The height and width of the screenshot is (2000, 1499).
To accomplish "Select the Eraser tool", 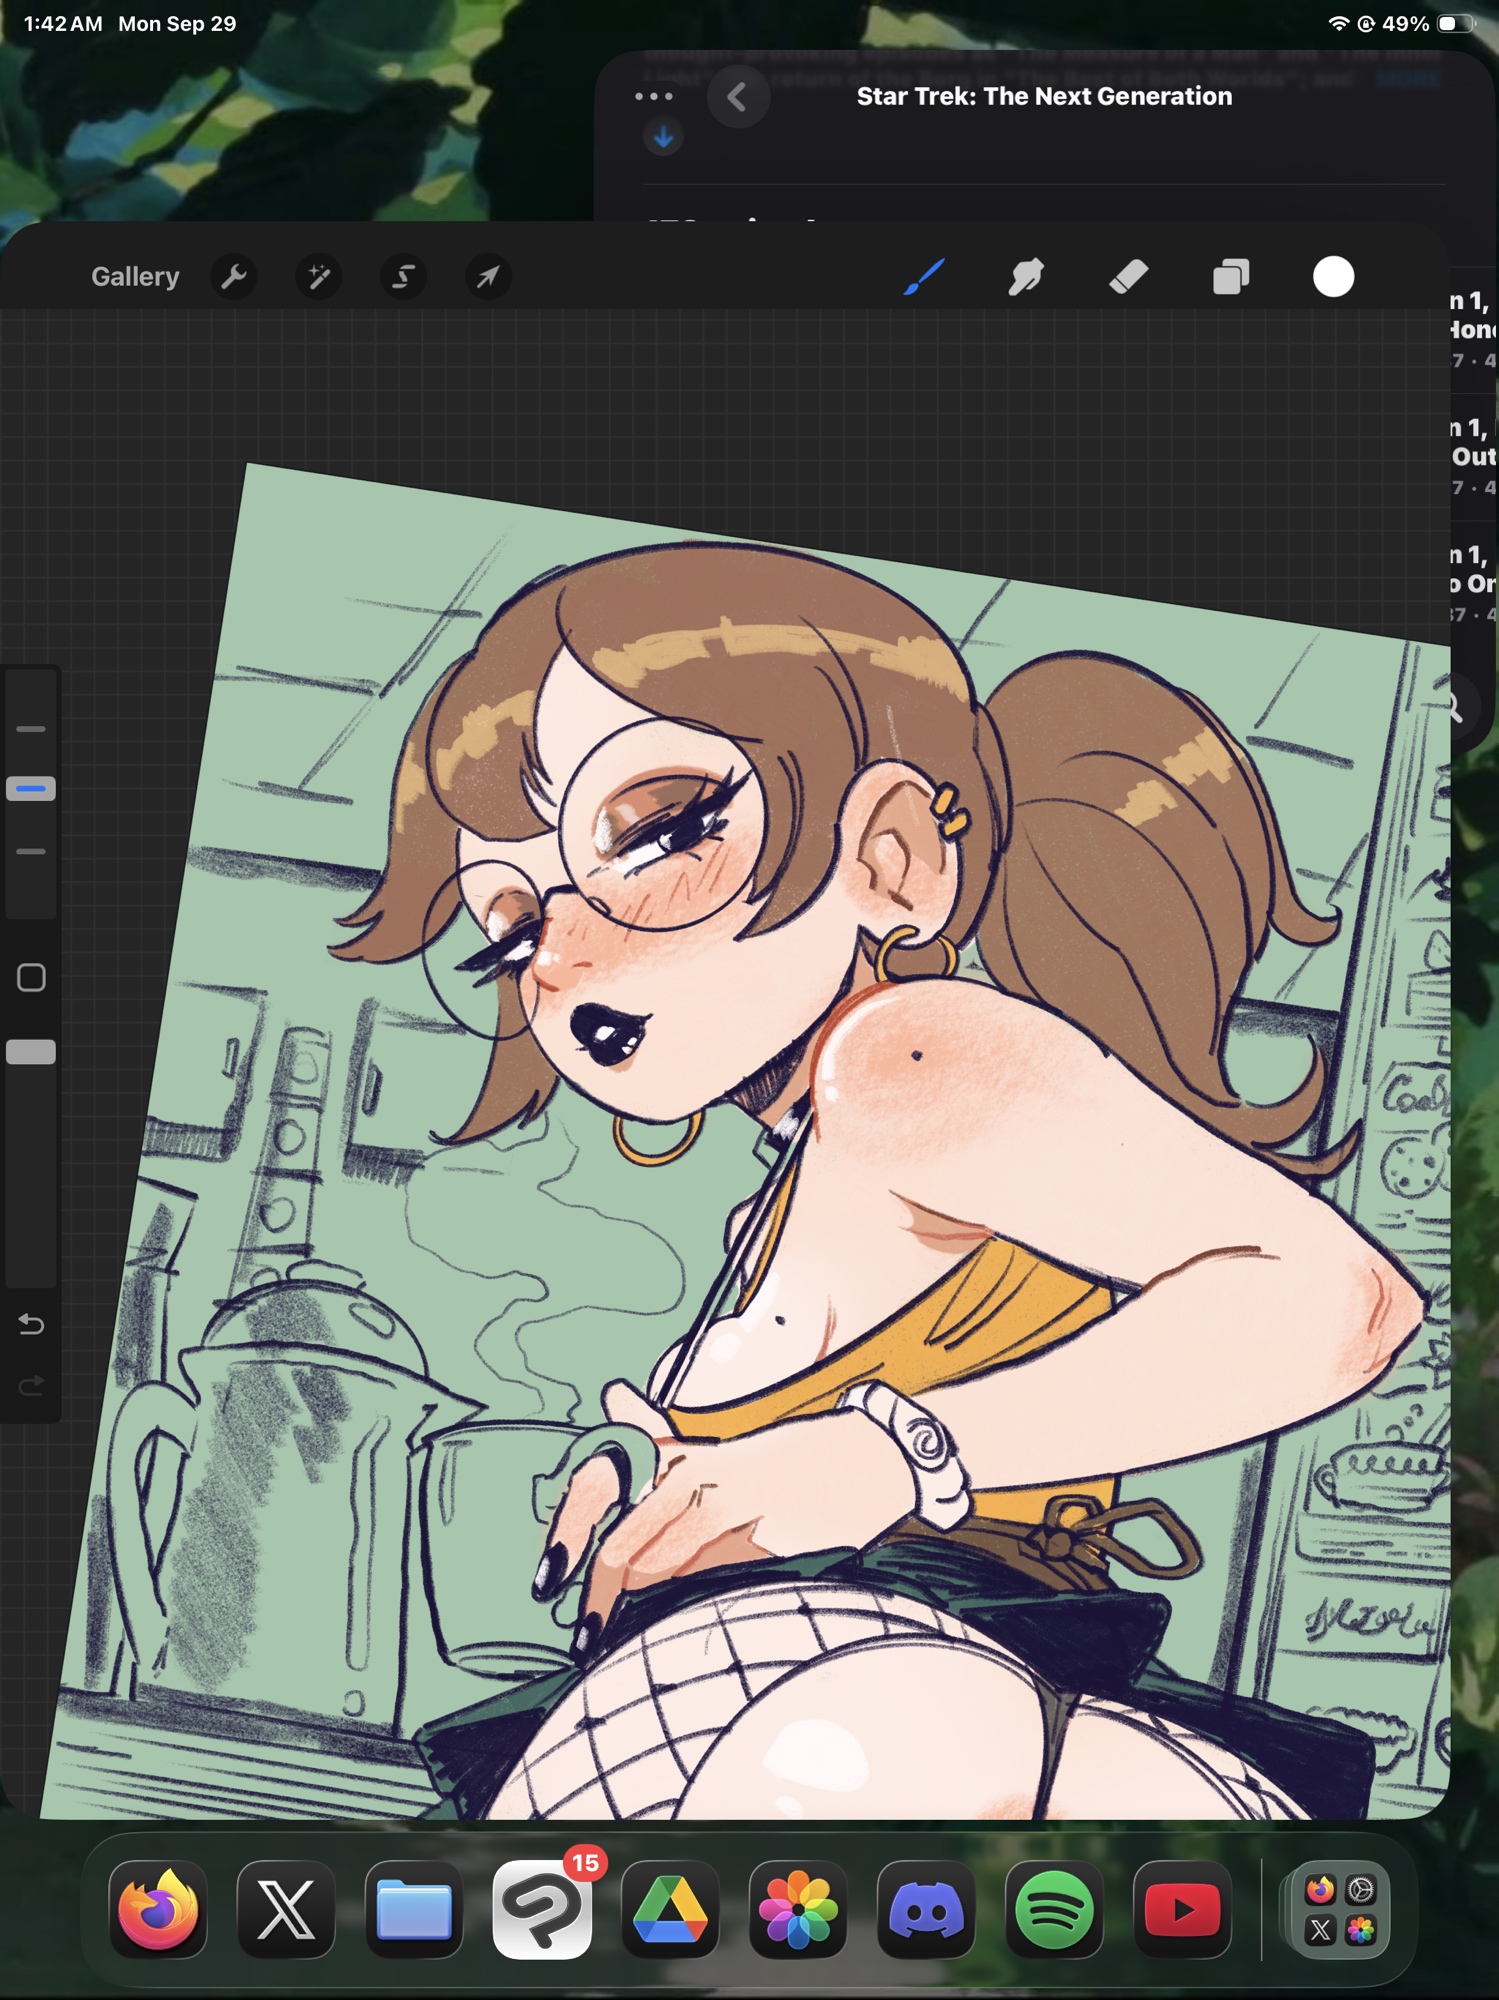I will 1128,276.
